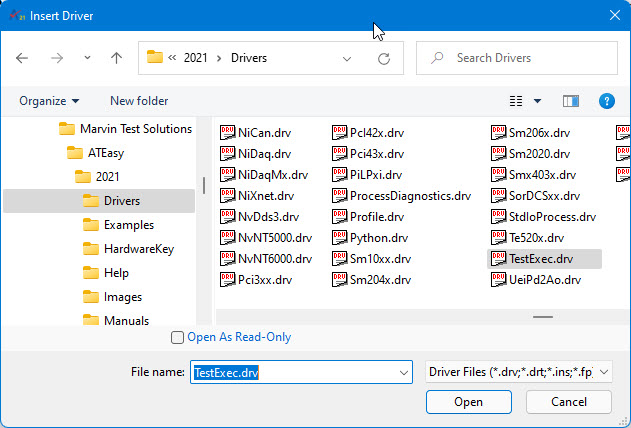Click the Open button

[x=468, y=402]
